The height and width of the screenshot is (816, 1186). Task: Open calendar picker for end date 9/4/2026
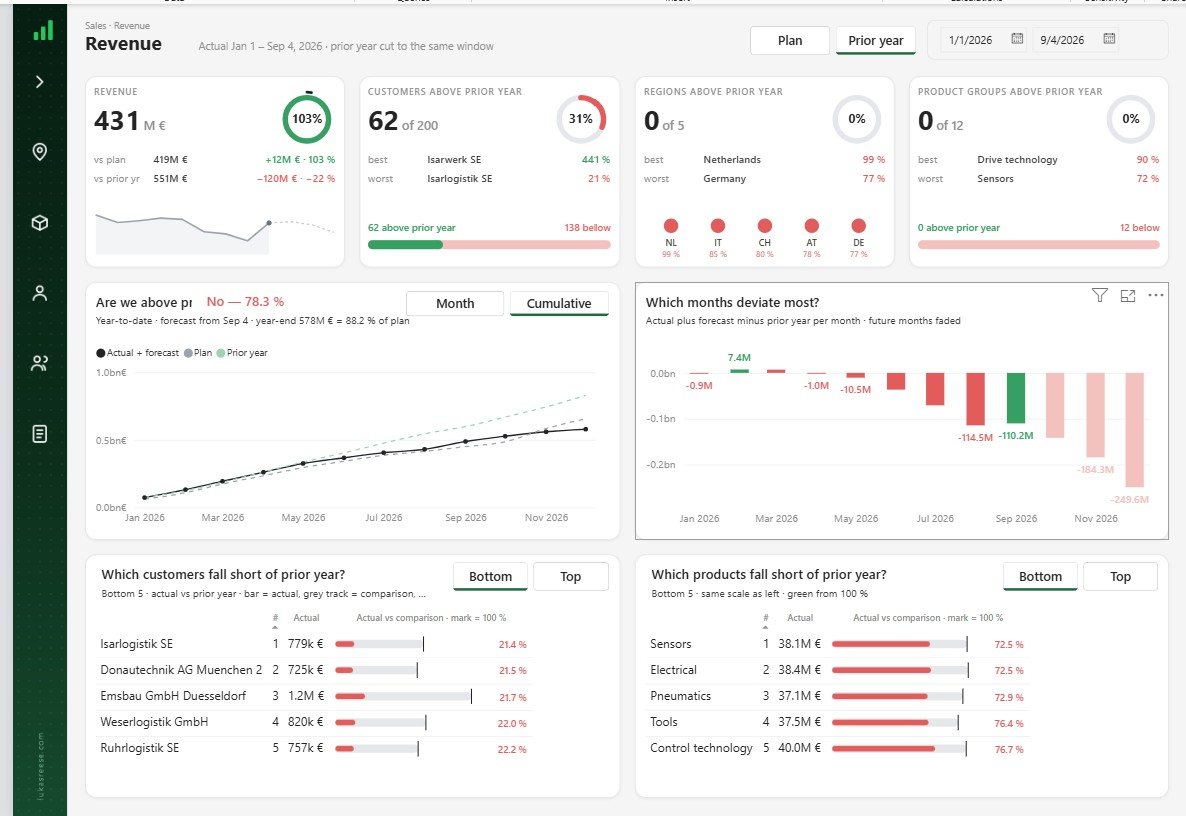pyautogui.click(x=1109, y=39)
